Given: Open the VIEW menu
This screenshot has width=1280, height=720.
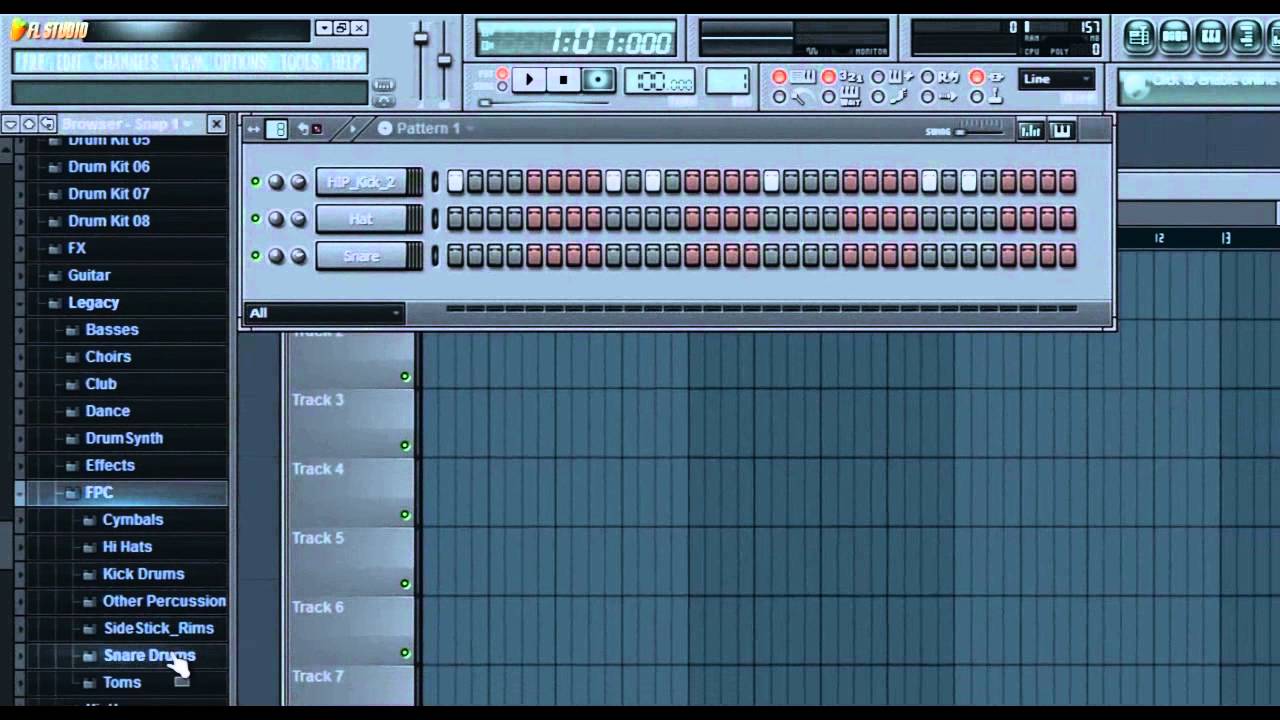Looking at the screenshot, I should click(x=188, y=62).
